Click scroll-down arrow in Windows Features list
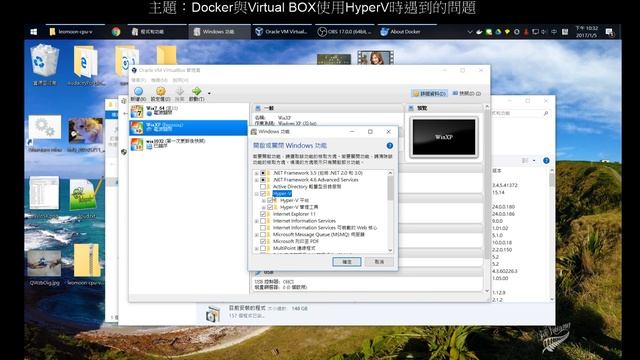 (390, 250)
